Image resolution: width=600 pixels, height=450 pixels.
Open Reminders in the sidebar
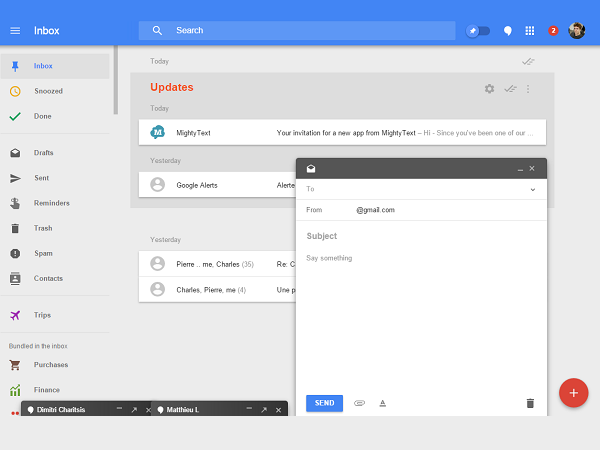[x=55, y=203]
